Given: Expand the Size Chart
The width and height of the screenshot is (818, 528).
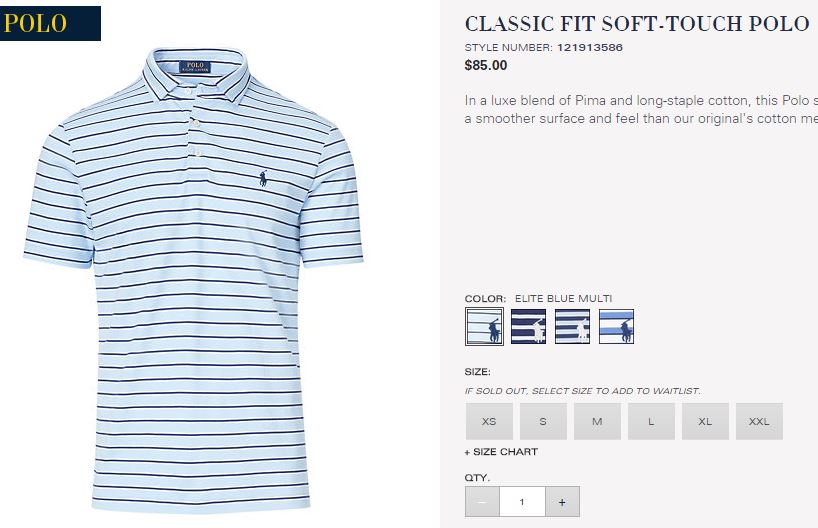Looking at the screenshot, I should (x=501, y=452).
